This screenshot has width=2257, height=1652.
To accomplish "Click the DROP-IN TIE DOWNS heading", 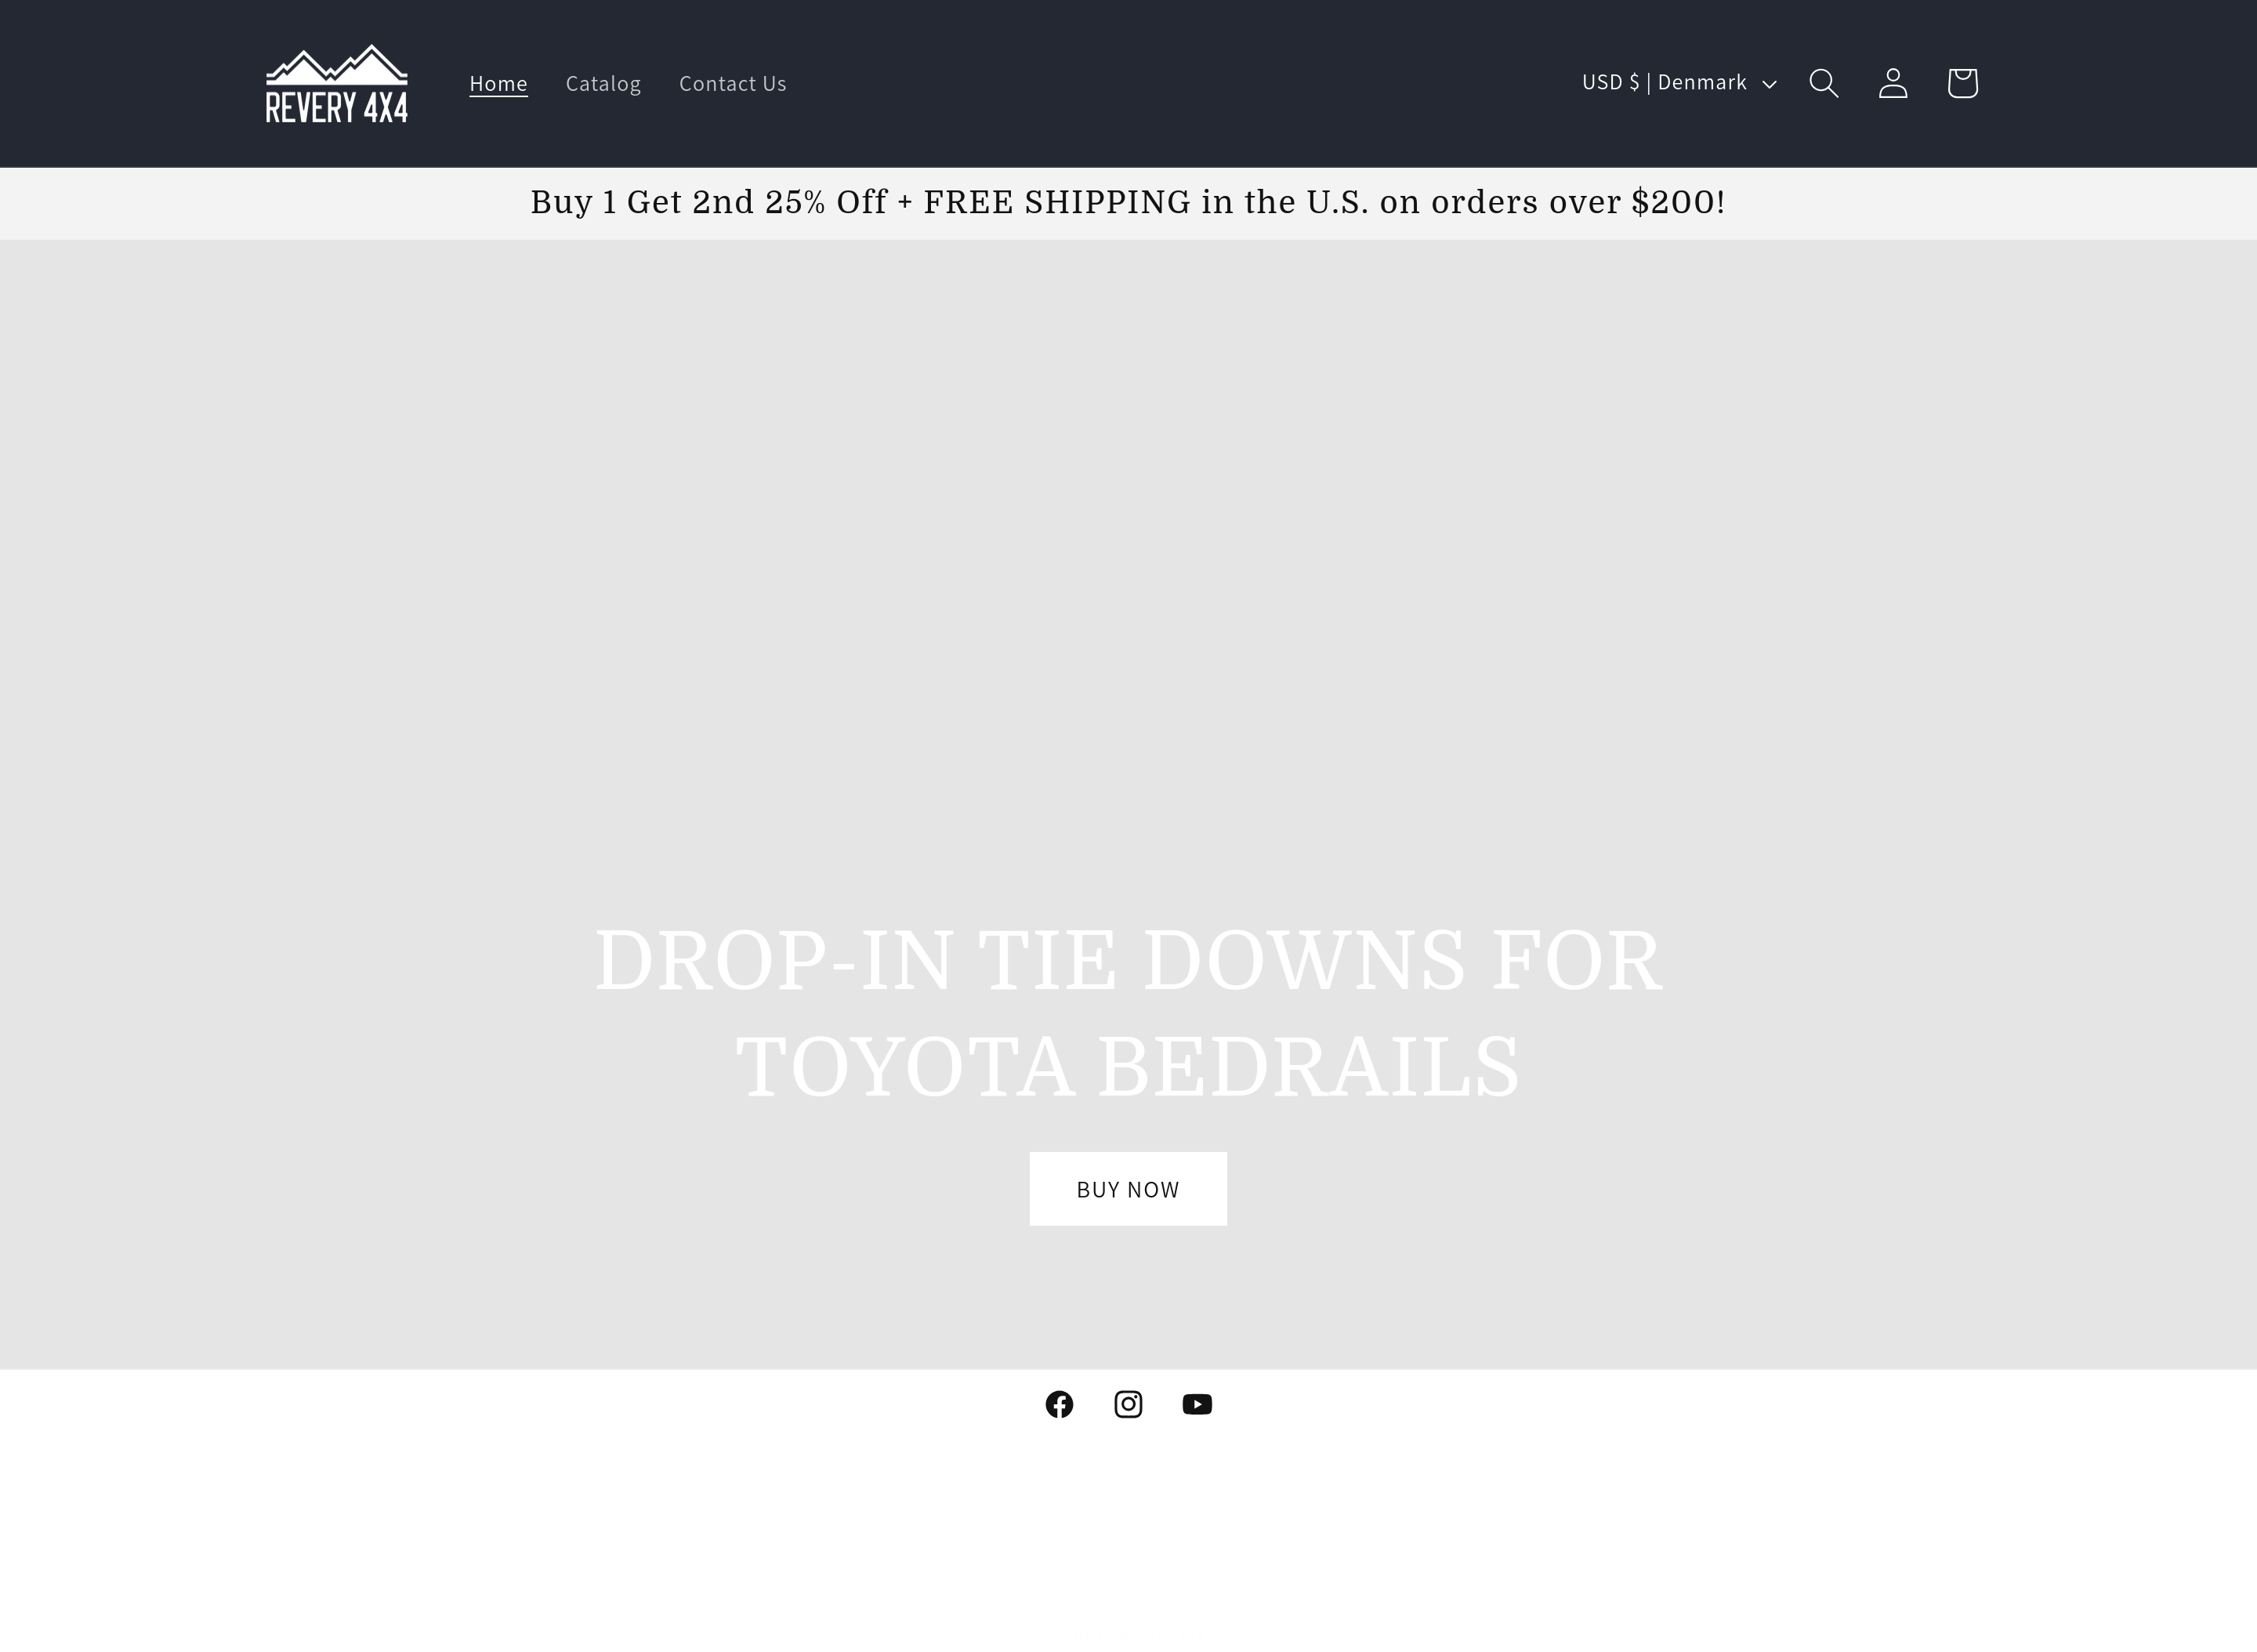I will point(1127,958).
